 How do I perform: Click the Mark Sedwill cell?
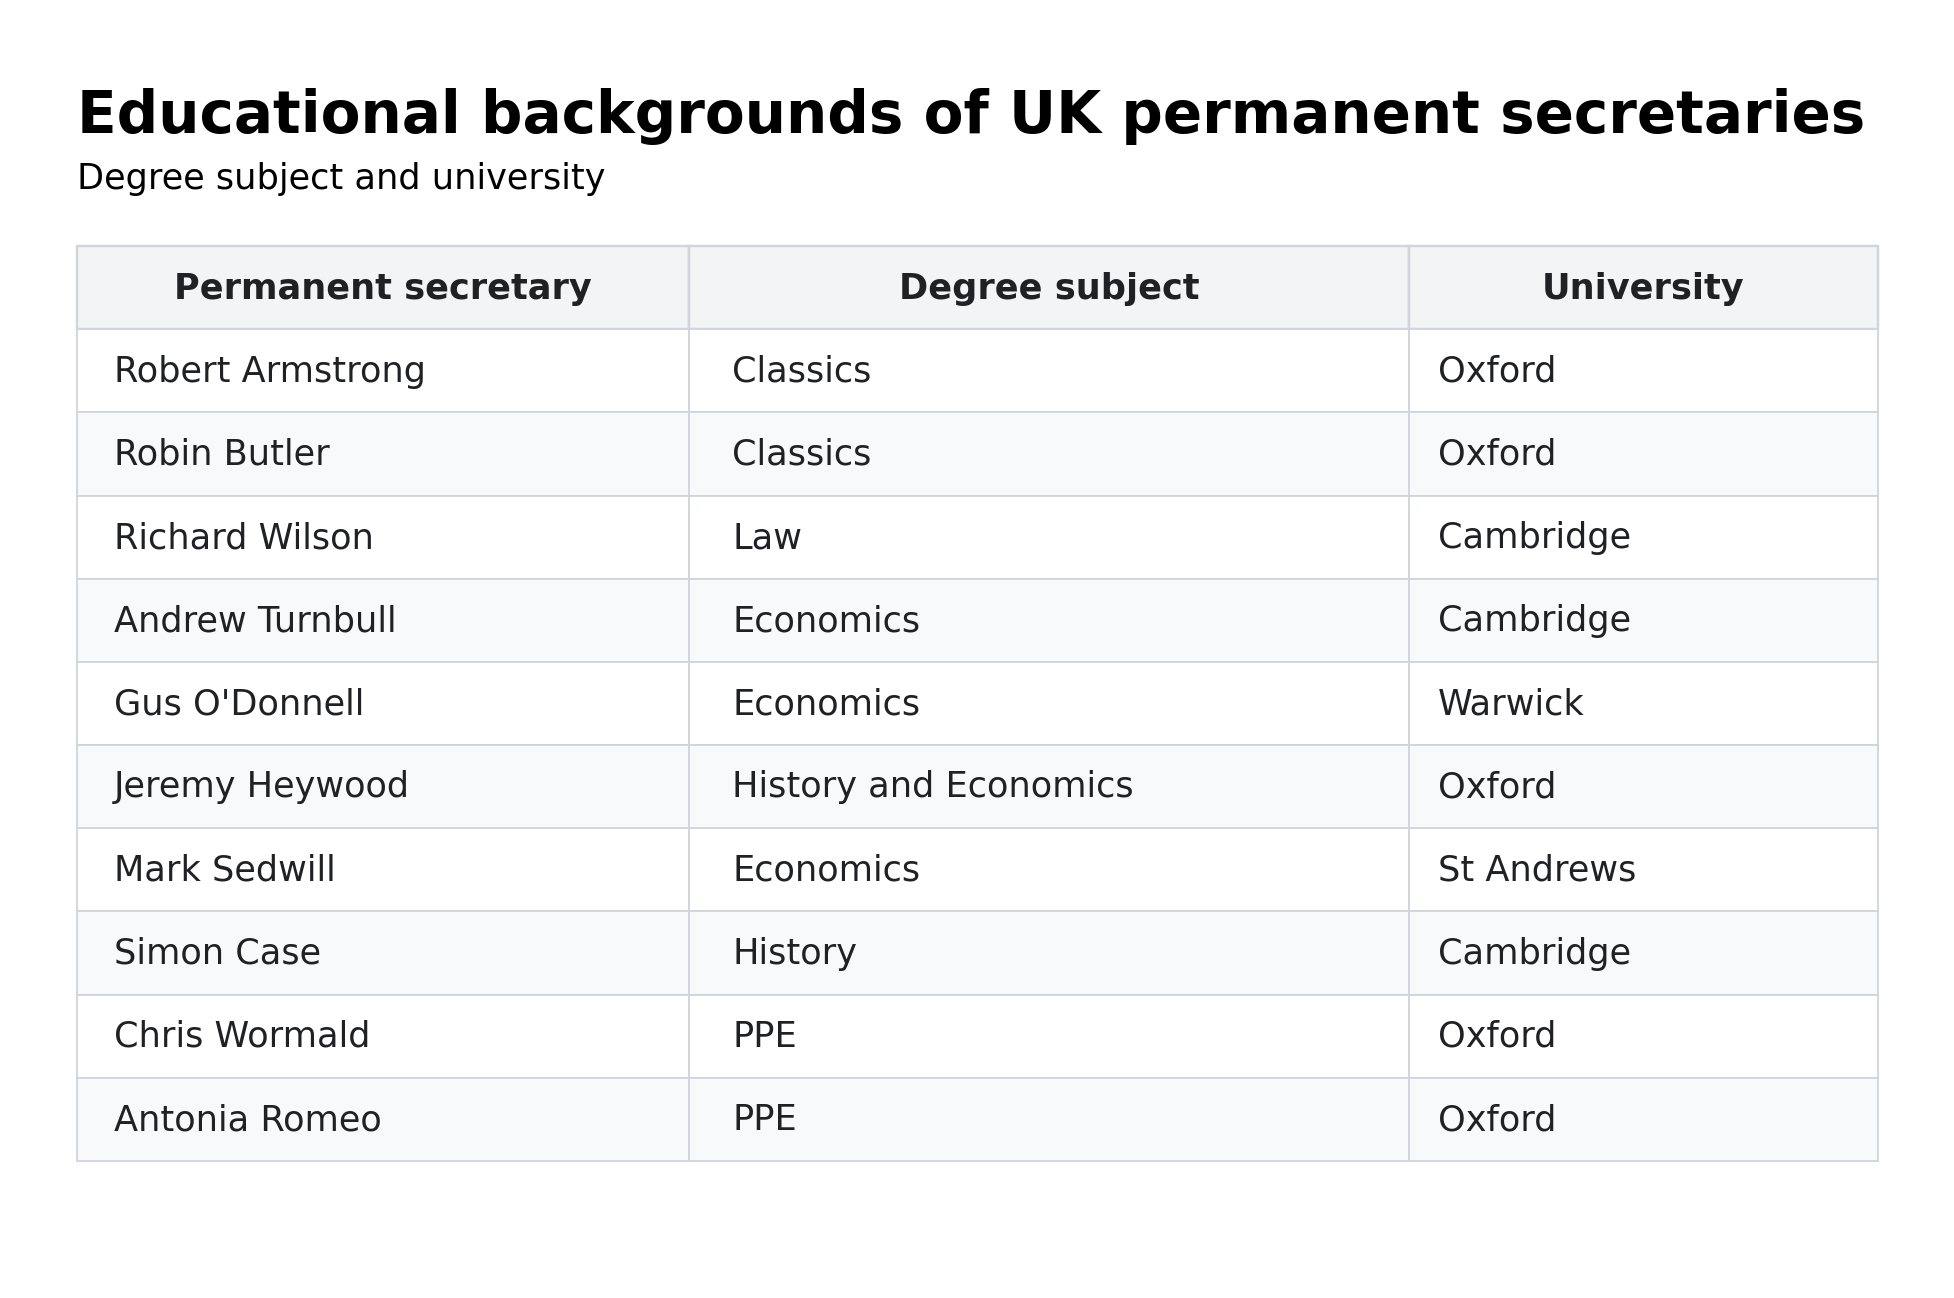tap(383, 870)
